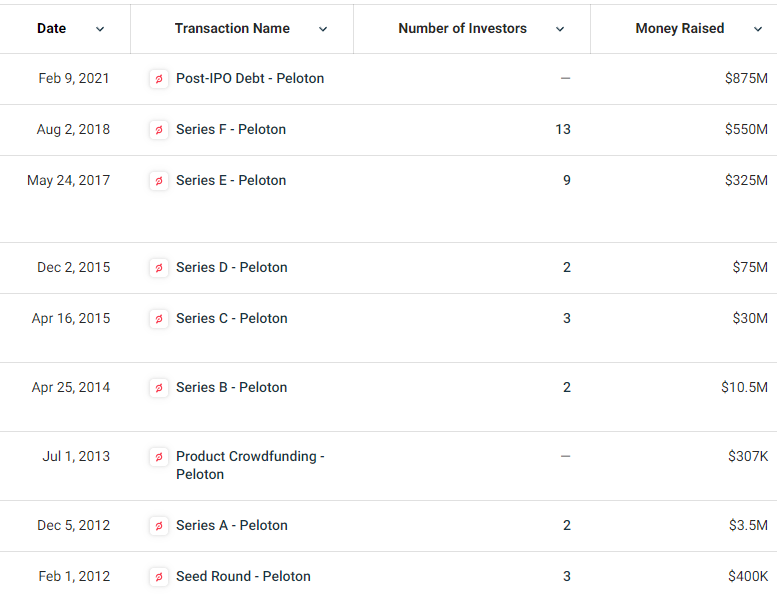Open the Date column dropdown chevron

(100, 29)
